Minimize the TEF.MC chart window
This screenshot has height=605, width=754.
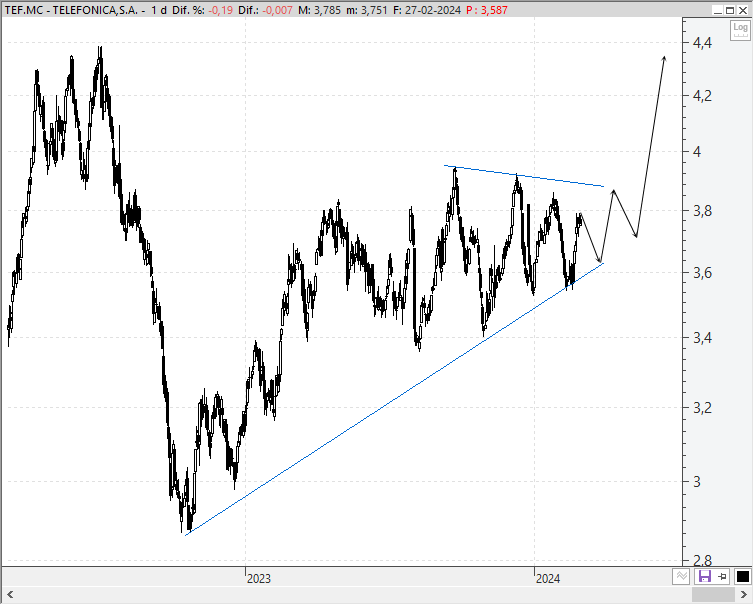[718, 10]
